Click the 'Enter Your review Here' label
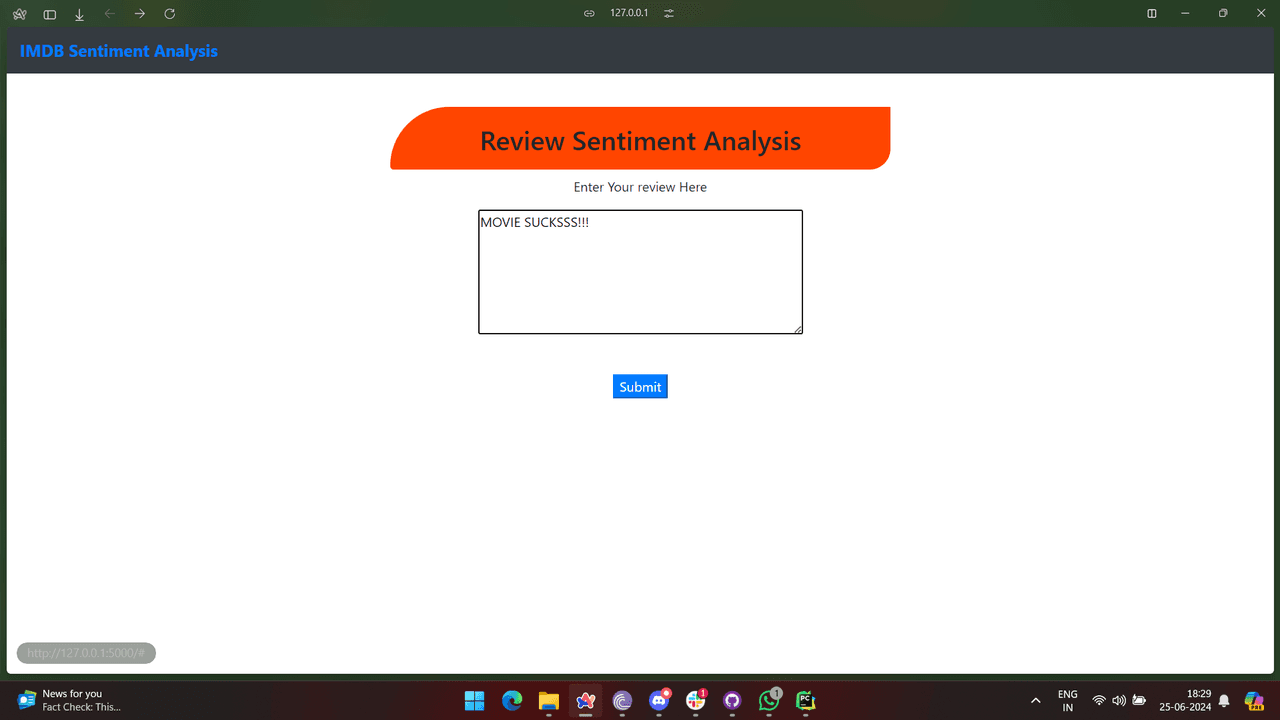Screen dimensions: 1280x720 640,187
